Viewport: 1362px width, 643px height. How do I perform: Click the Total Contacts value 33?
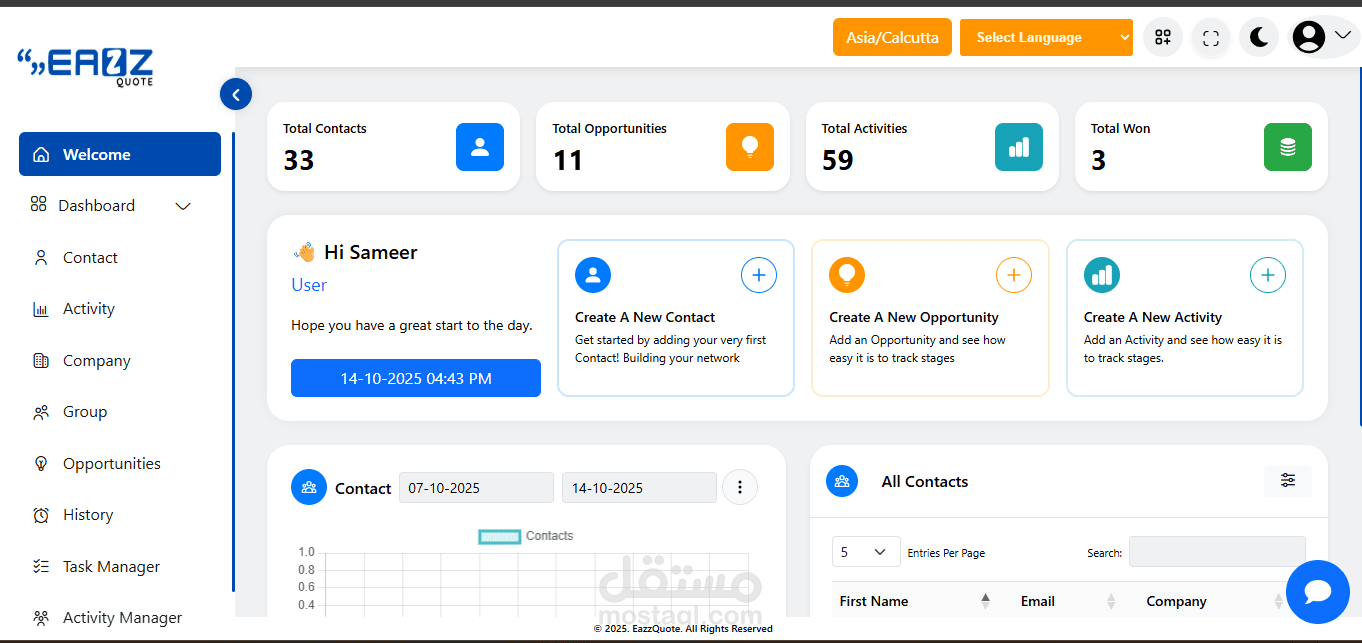[x=298, y=160]
